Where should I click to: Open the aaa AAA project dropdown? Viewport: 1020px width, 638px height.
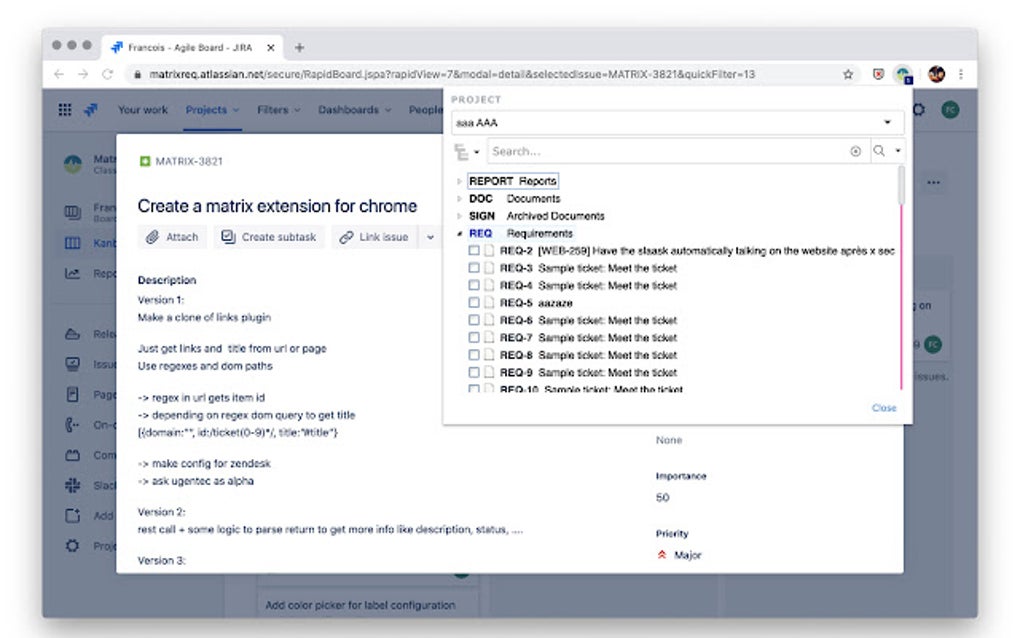point(887,122)
